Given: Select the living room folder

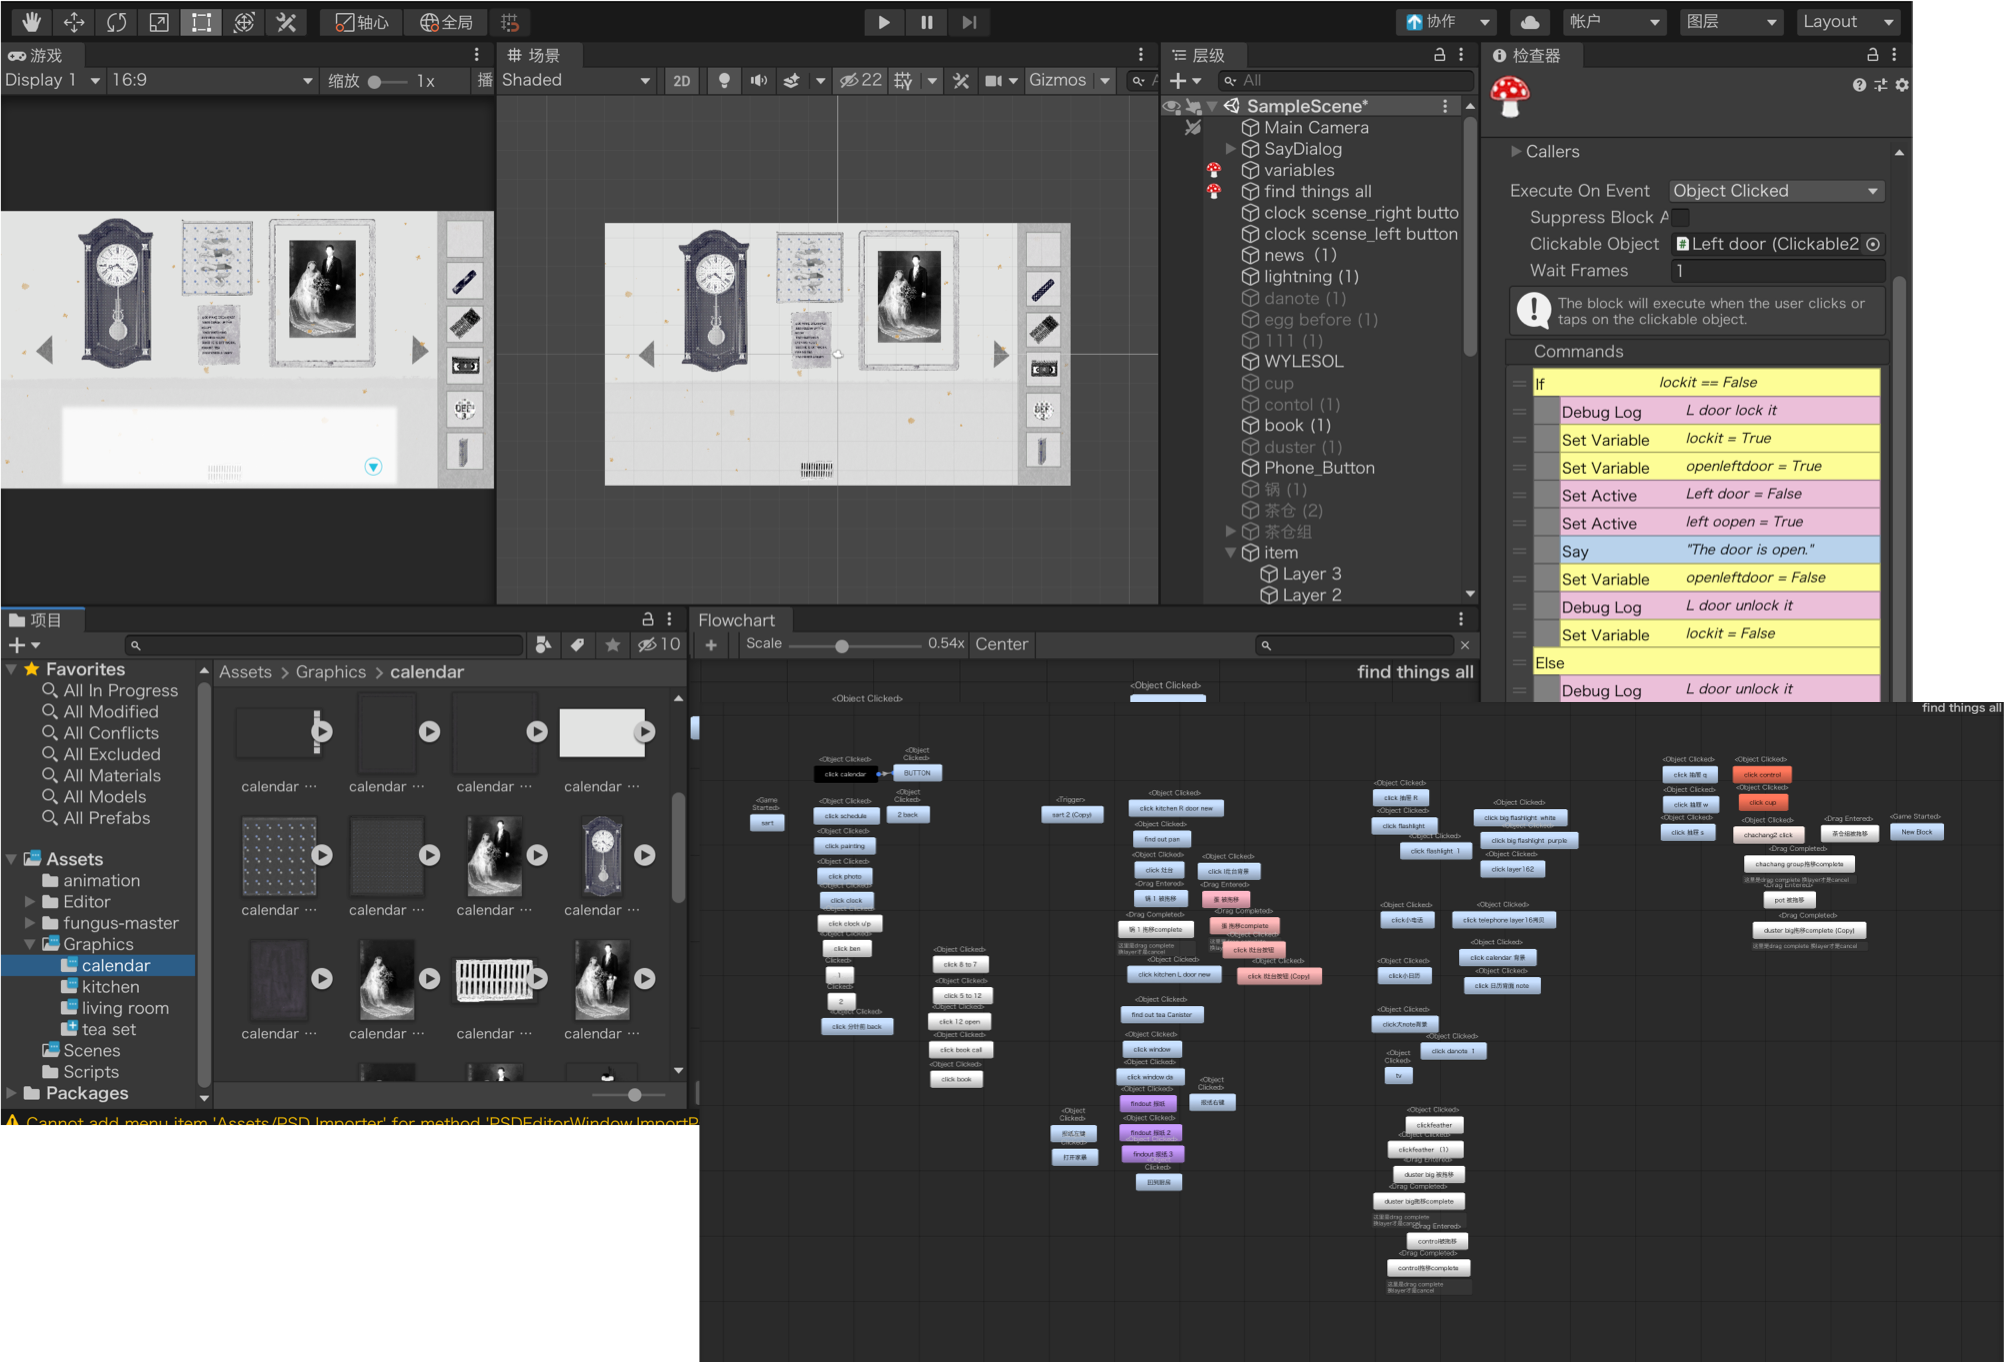Looking at the screenshot, I should pos(125,1008).
